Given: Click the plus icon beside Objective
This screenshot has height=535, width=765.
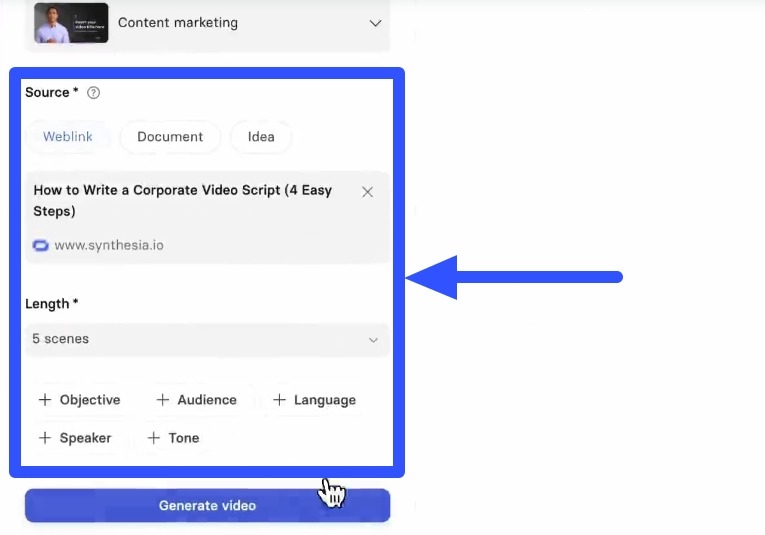Looking at the screenshot, I should 44,400.
